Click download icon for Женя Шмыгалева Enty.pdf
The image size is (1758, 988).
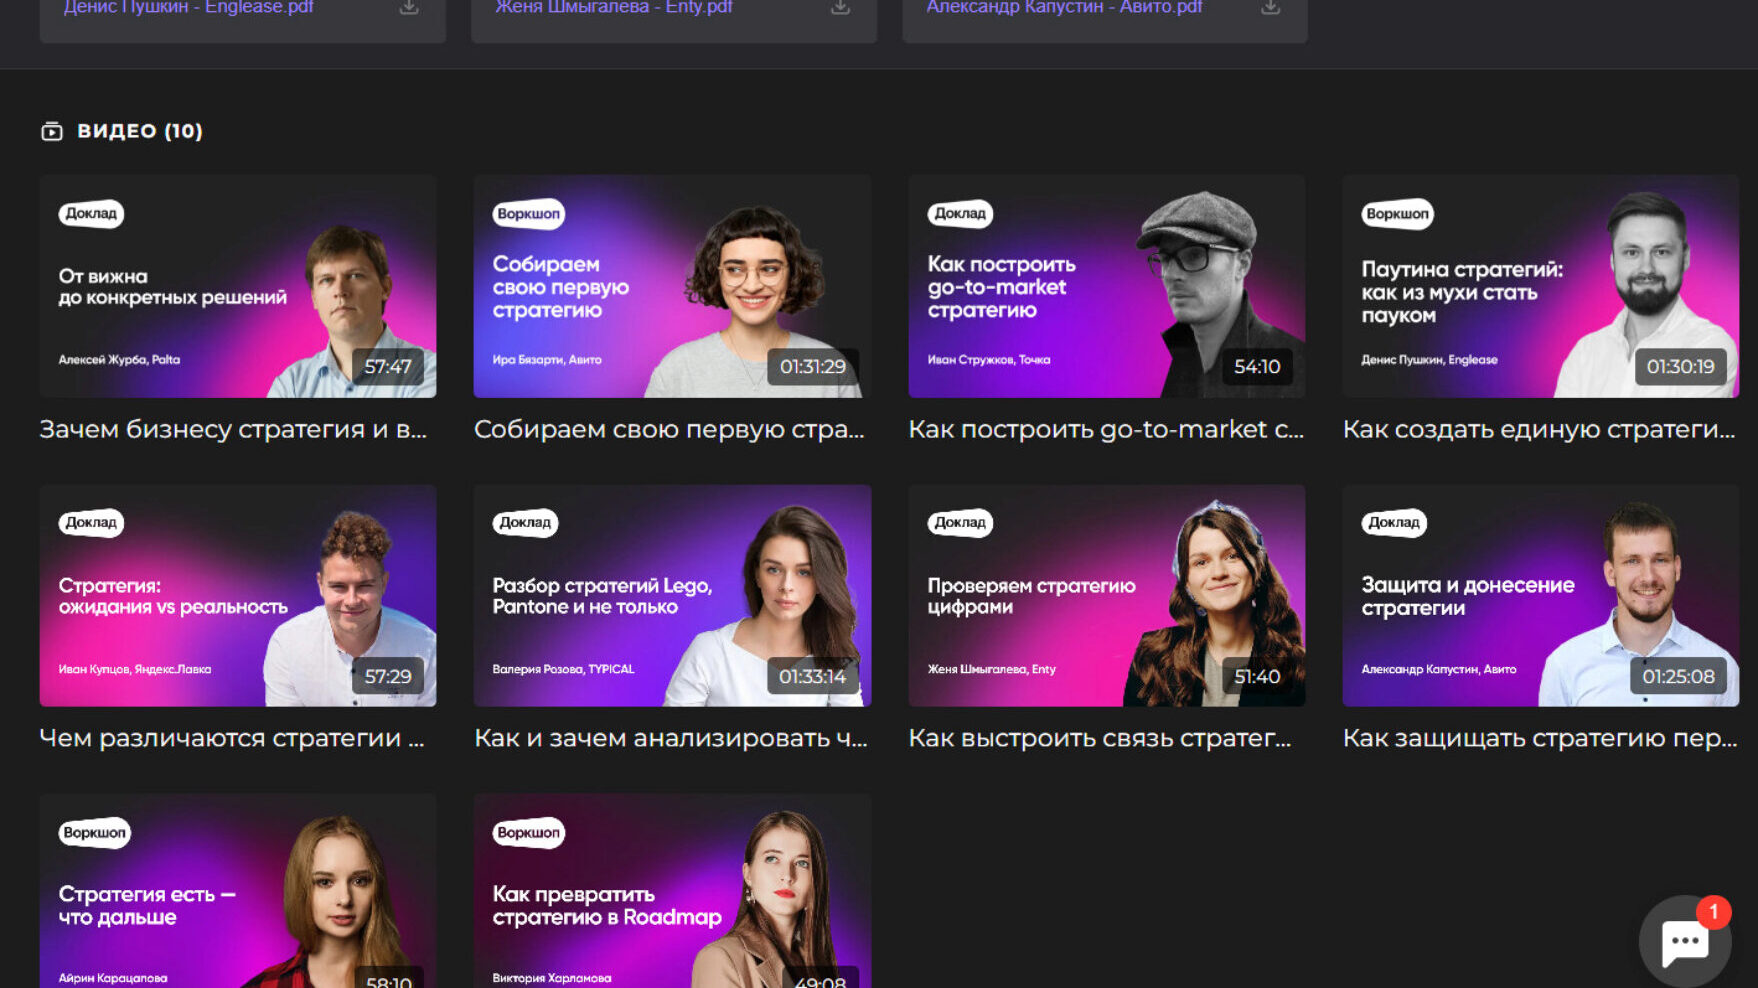pos(840,7)
